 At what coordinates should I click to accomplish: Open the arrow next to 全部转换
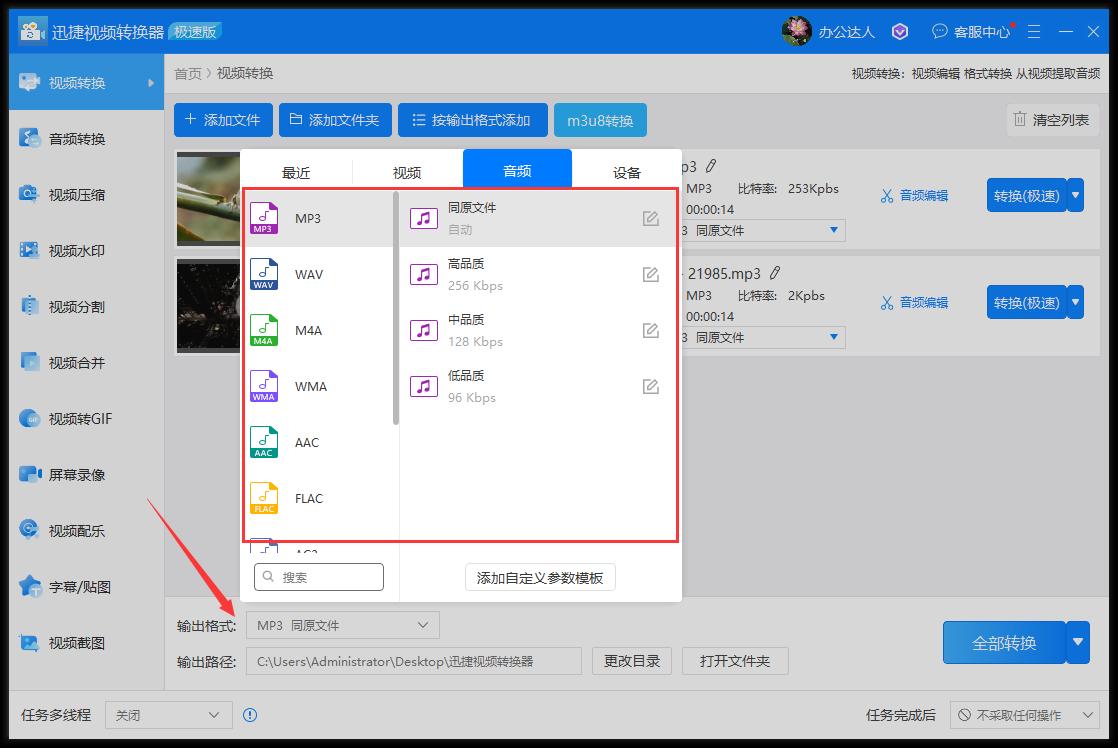[1077, 642]
